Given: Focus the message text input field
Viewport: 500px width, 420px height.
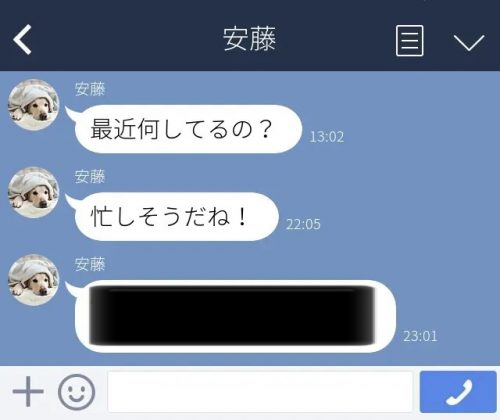Looking at the screenshot, I should pyautogui.click(x=260, y=392).
